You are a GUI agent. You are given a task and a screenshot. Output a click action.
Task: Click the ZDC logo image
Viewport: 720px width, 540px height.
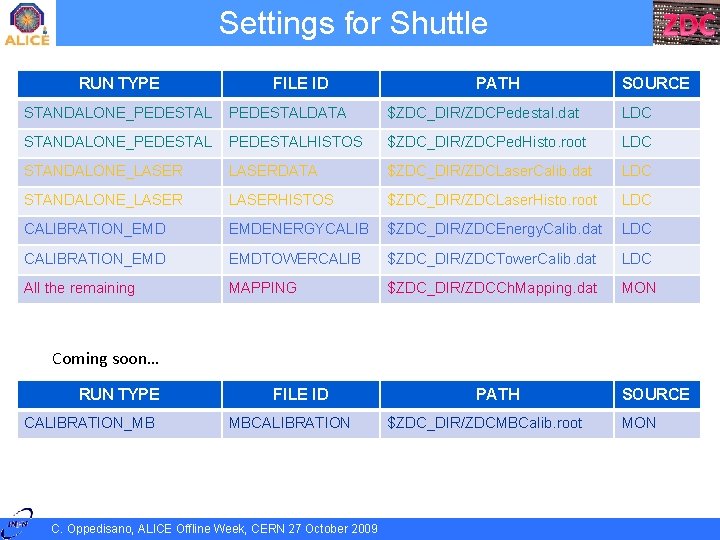[686, 23]
